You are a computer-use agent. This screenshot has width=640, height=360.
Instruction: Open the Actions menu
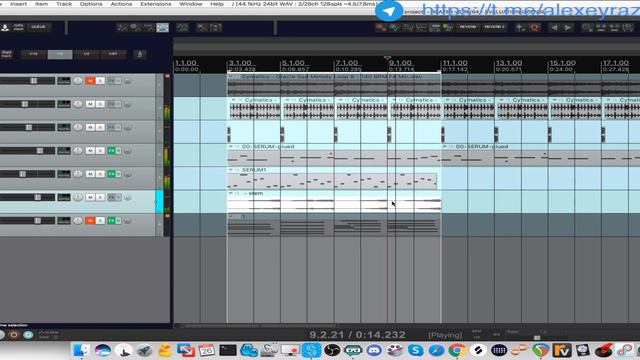(x=121, y=4)
